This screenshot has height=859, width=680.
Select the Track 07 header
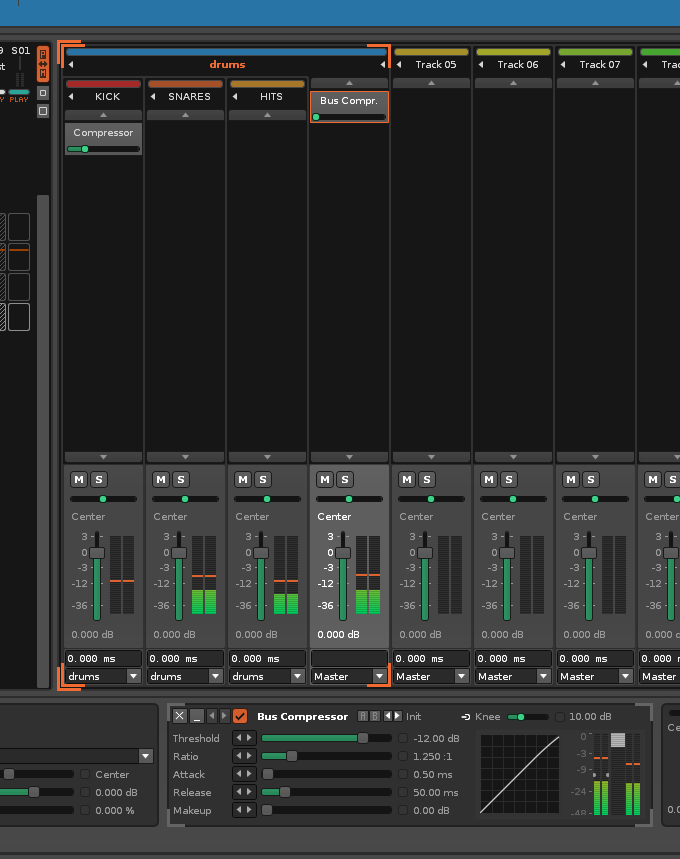point(600,65)
